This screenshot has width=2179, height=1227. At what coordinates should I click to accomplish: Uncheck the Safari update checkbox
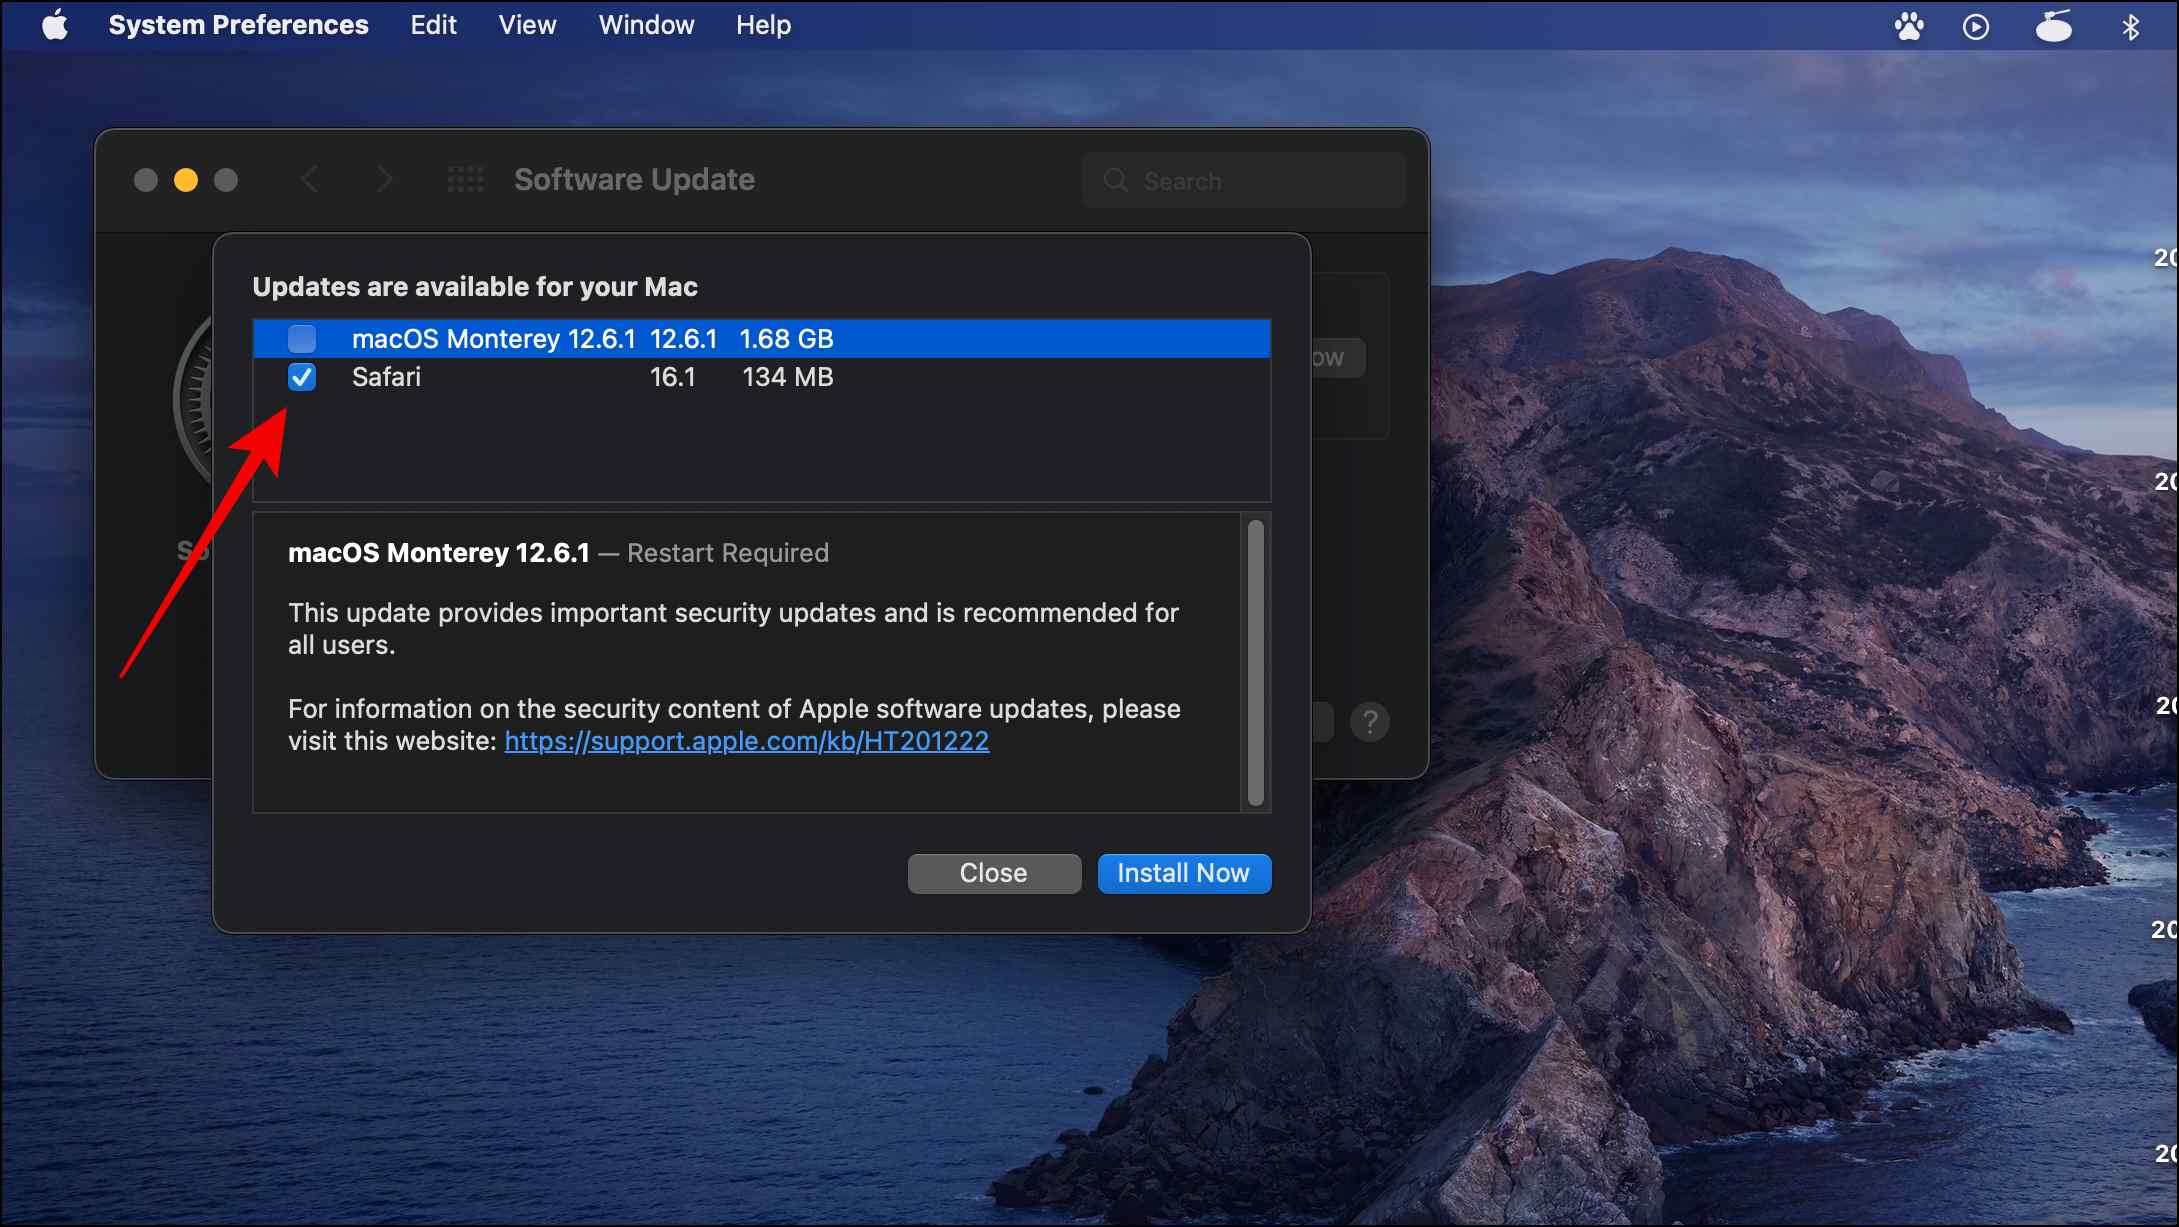pyautogui.click(x=302, y=377)
